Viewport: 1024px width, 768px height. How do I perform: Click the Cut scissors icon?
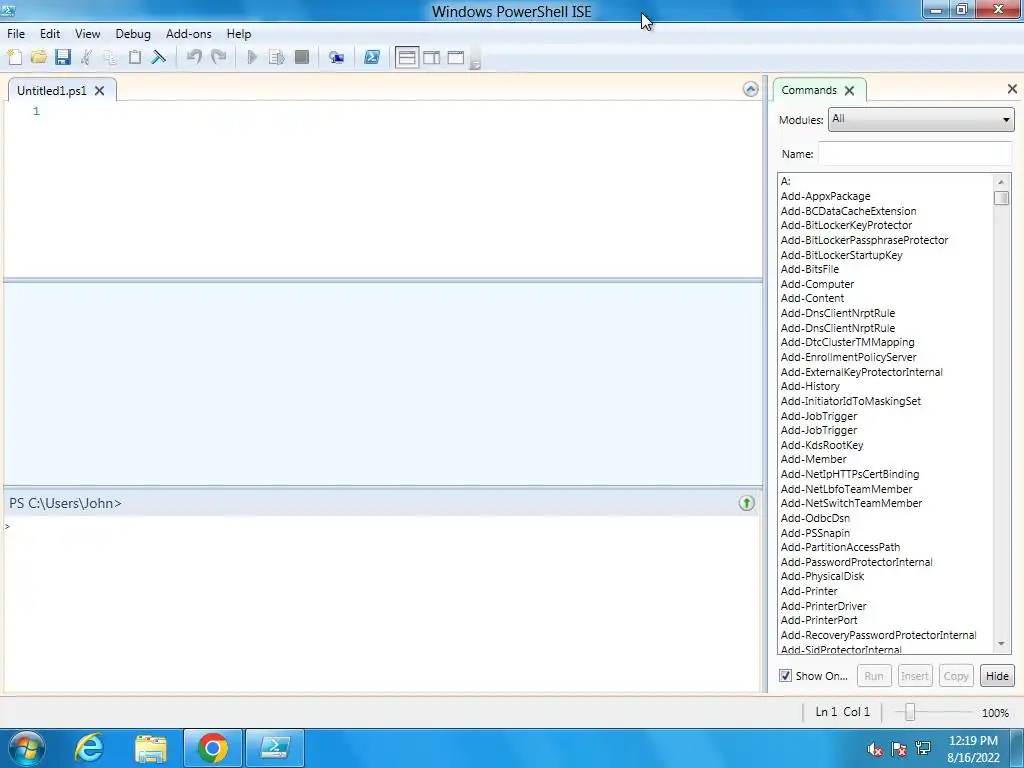(x=86, y=57)
